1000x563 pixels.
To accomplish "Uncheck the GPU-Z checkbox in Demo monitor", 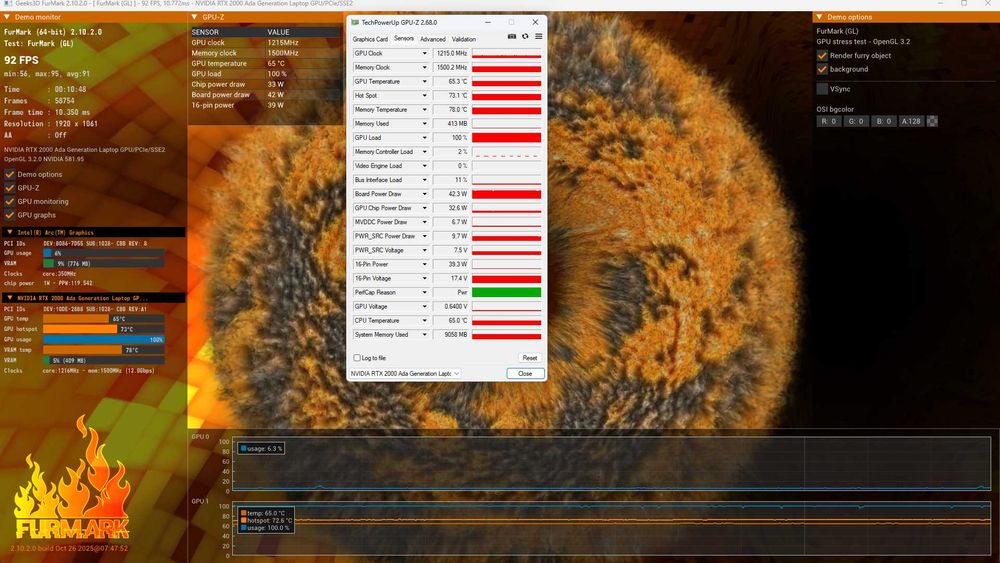I will (x=10, y=187).
